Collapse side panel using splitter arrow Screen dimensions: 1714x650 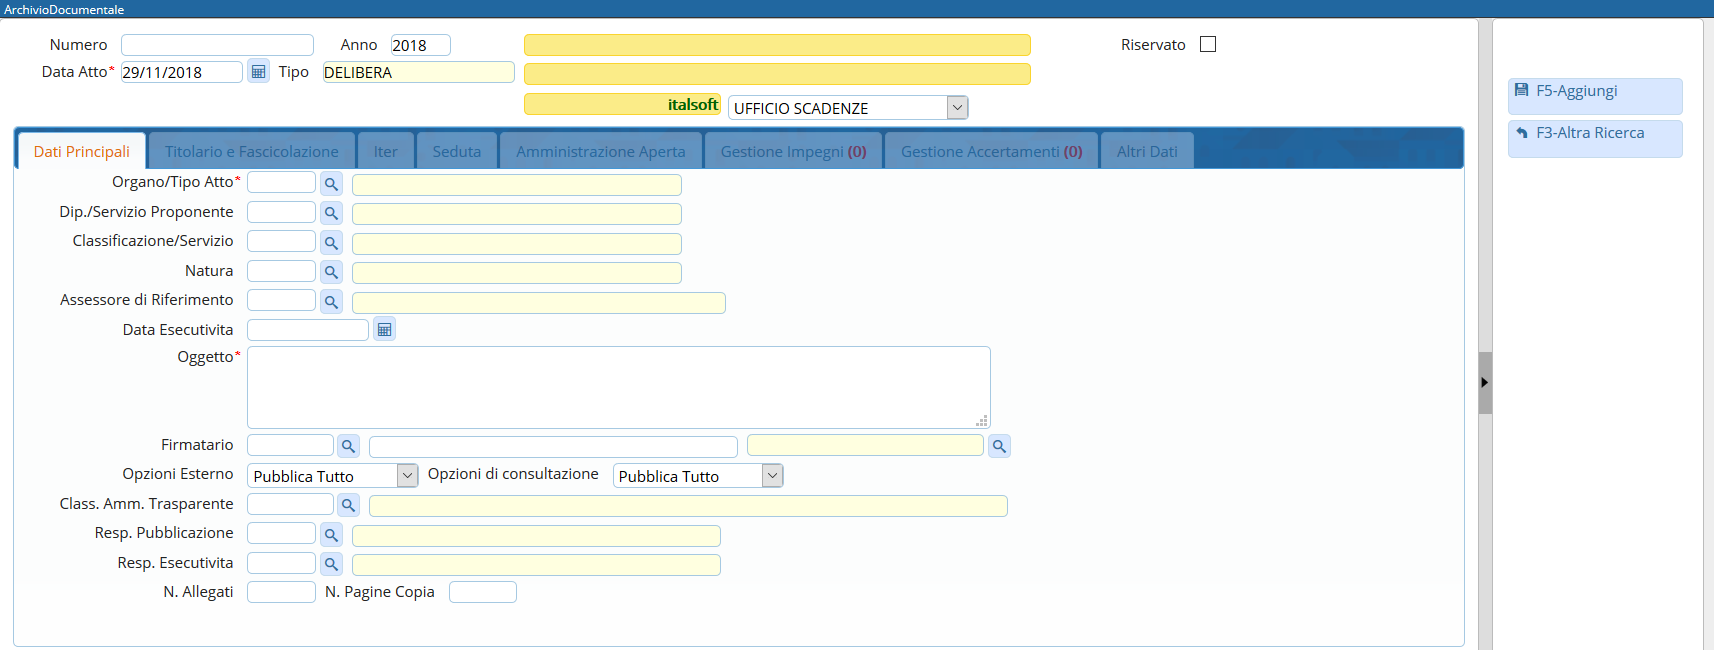pyautogui.click(x=1485, y=382)
